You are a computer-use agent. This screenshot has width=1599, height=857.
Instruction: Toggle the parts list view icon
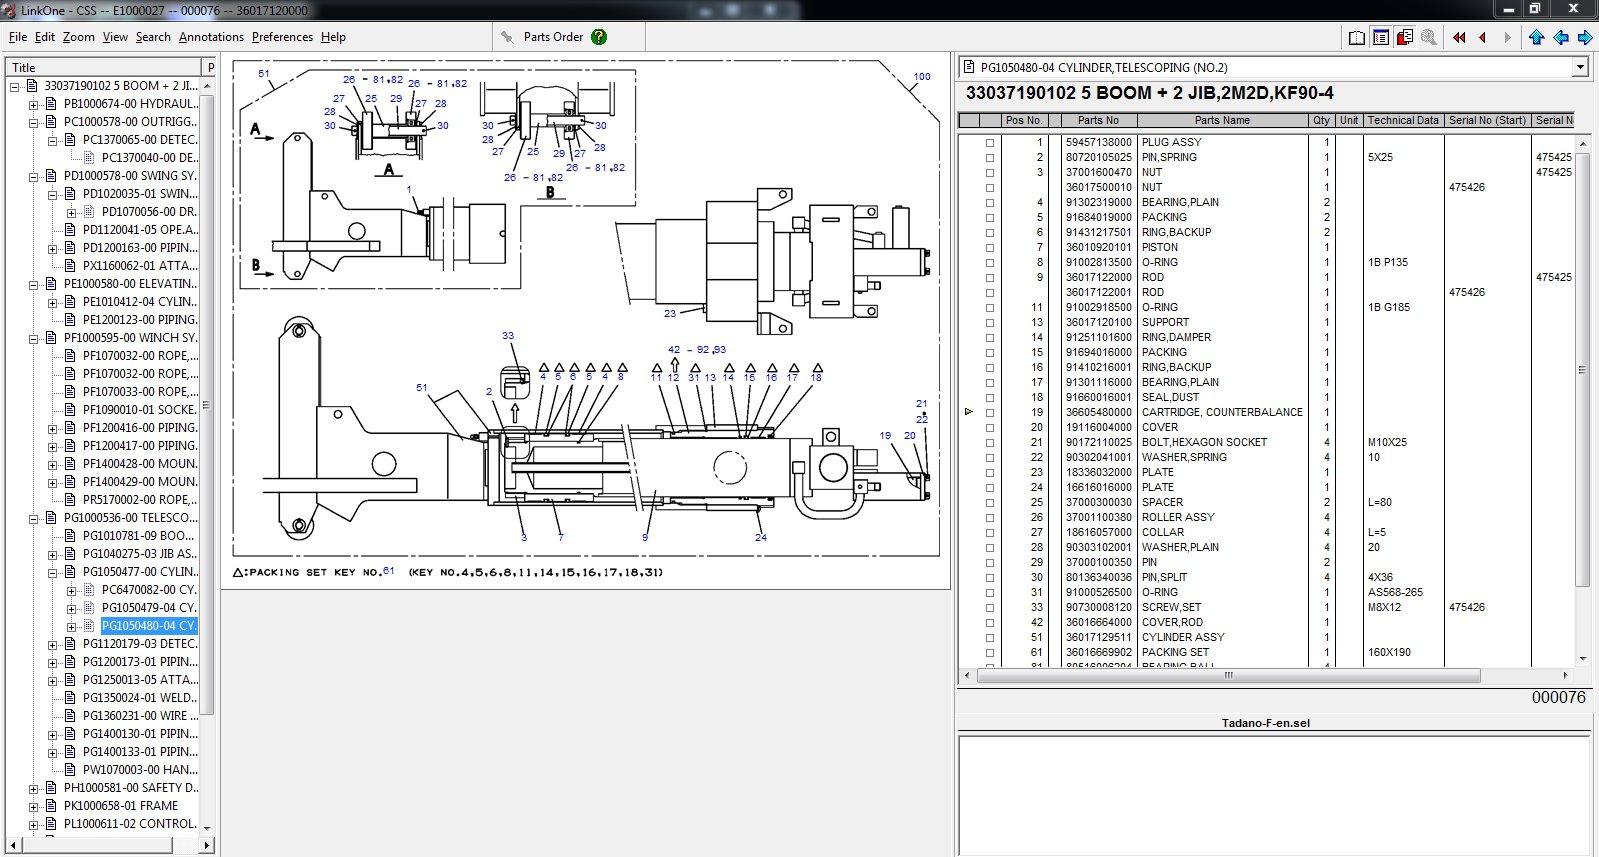click(1380, 38)
